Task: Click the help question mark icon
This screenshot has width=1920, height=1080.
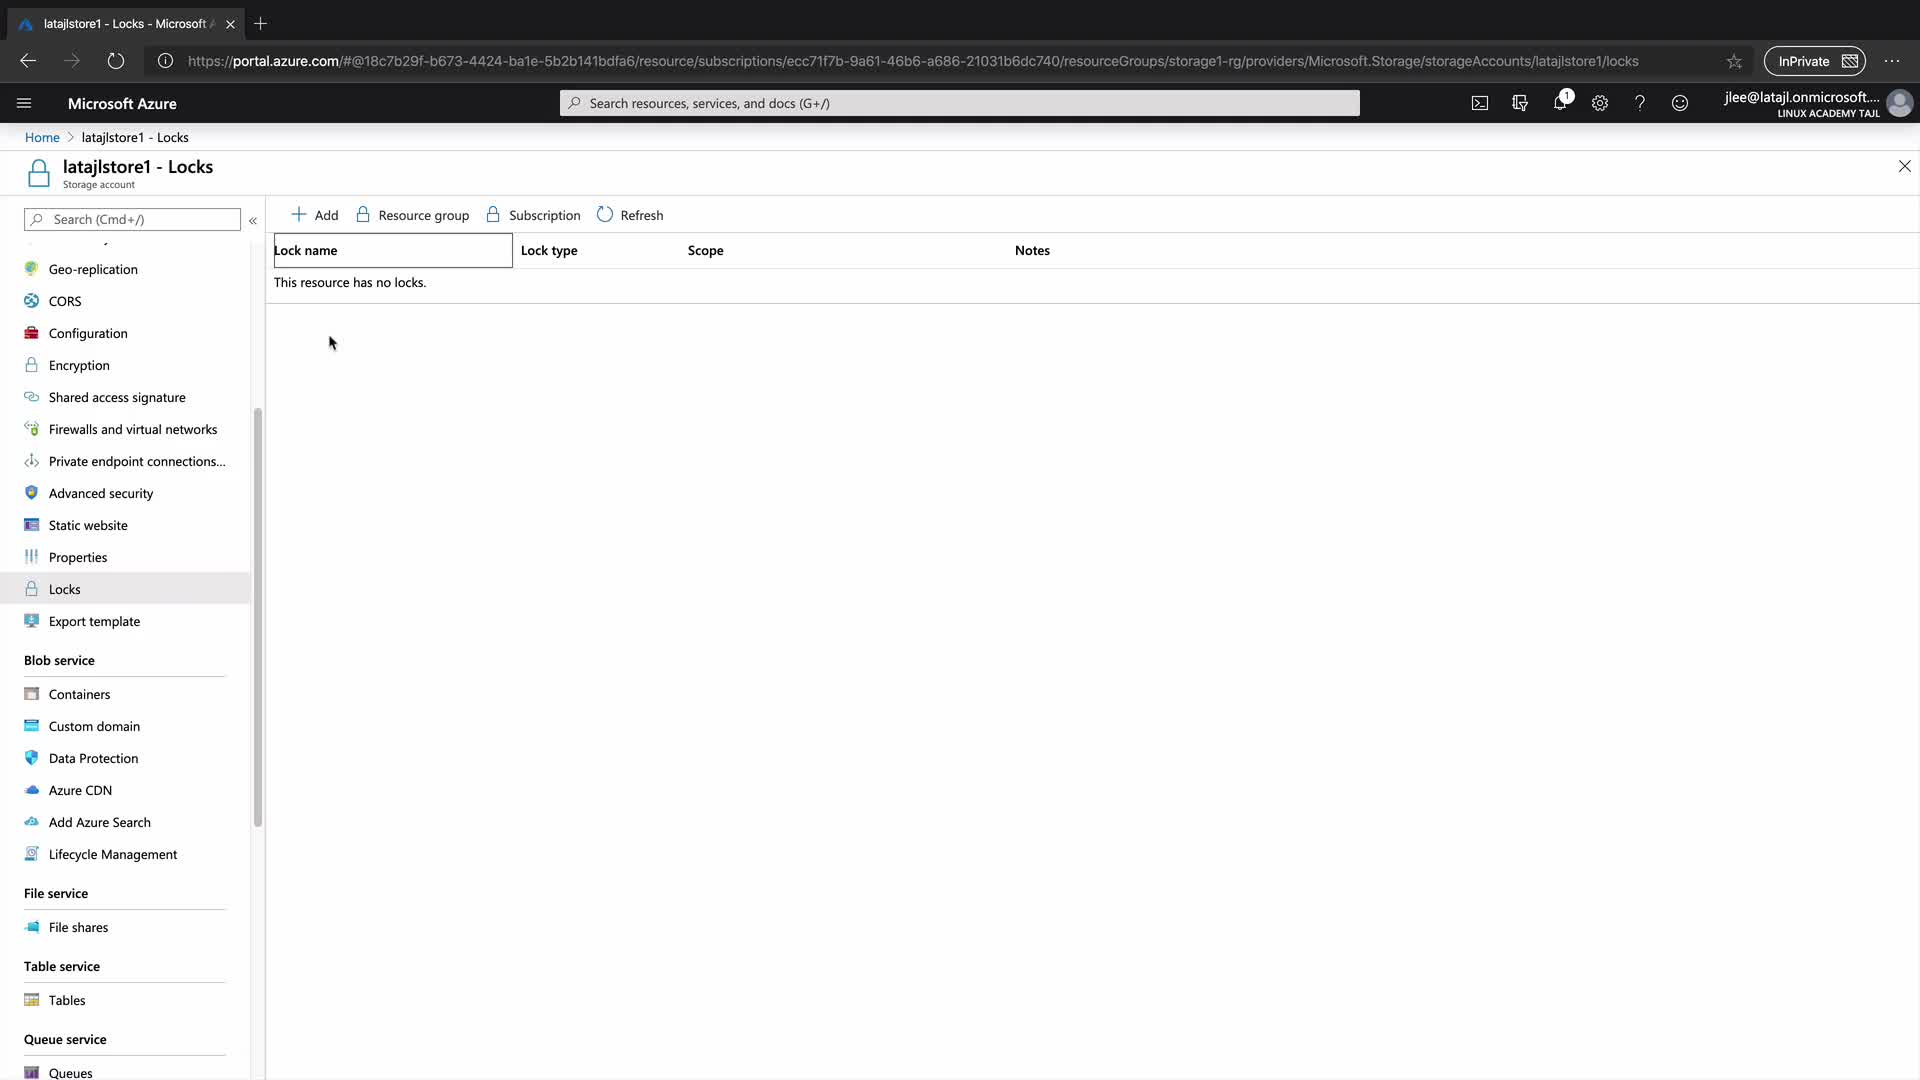Action: 1640,103
